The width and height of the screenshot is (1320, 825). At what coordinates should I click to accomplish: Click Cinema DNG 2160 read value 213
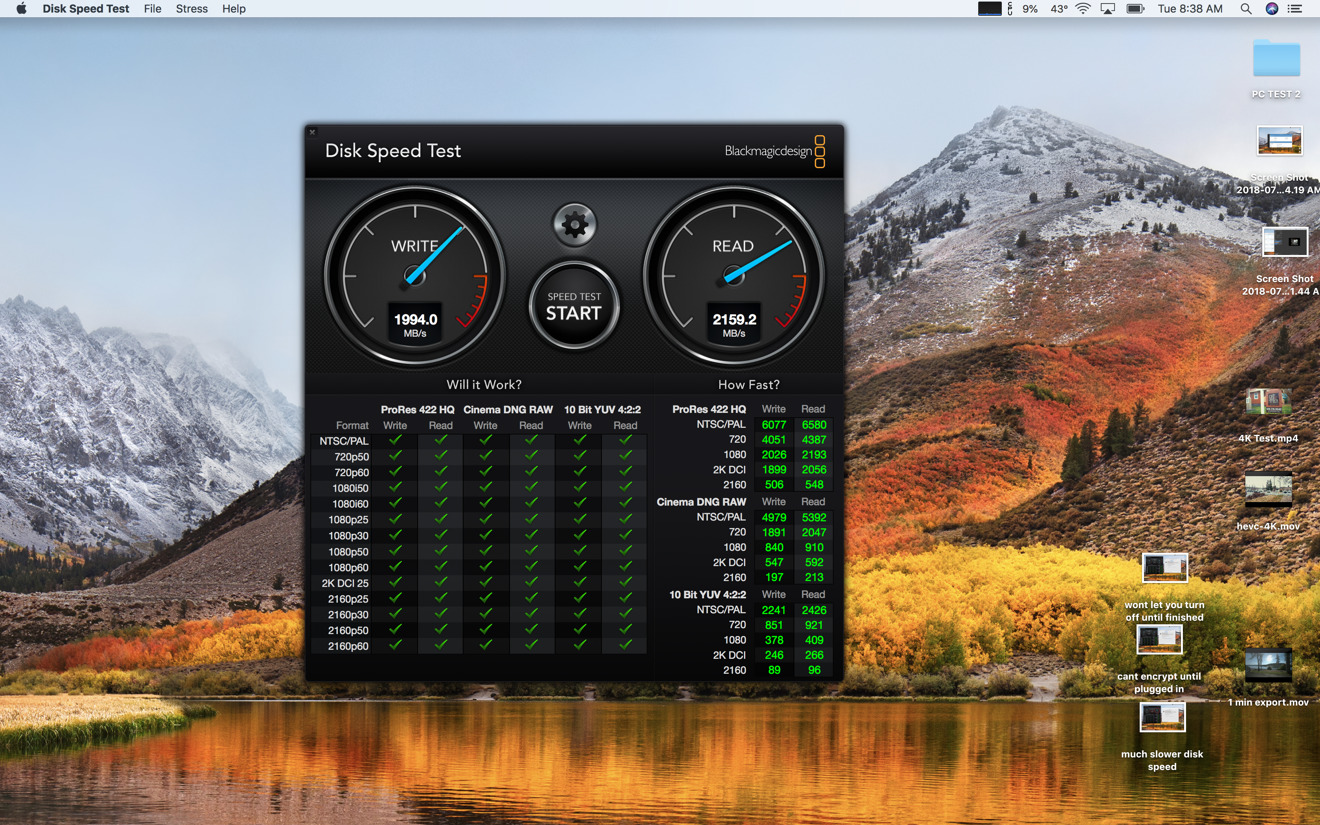(x=814, y=578)
